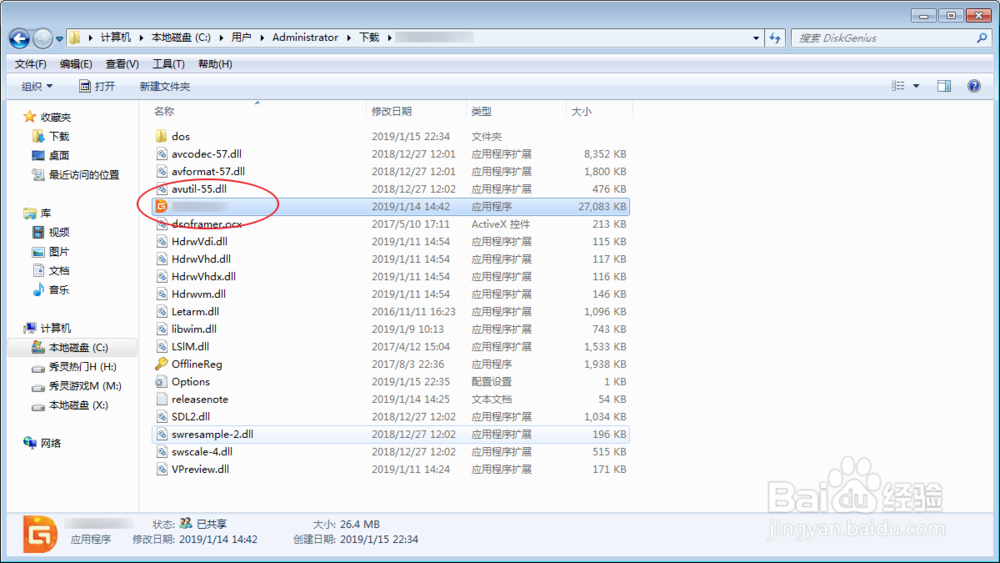Expand arrow after 用户 in address bar
This screenshot has height=563, width=1000.
click(x=261, y=38)
